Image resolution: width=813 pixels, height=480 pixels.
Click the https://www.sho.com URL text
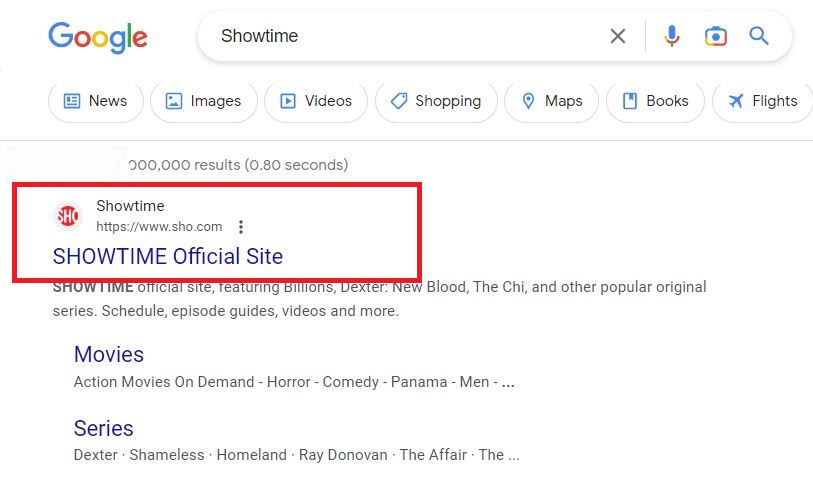(159, 227)
